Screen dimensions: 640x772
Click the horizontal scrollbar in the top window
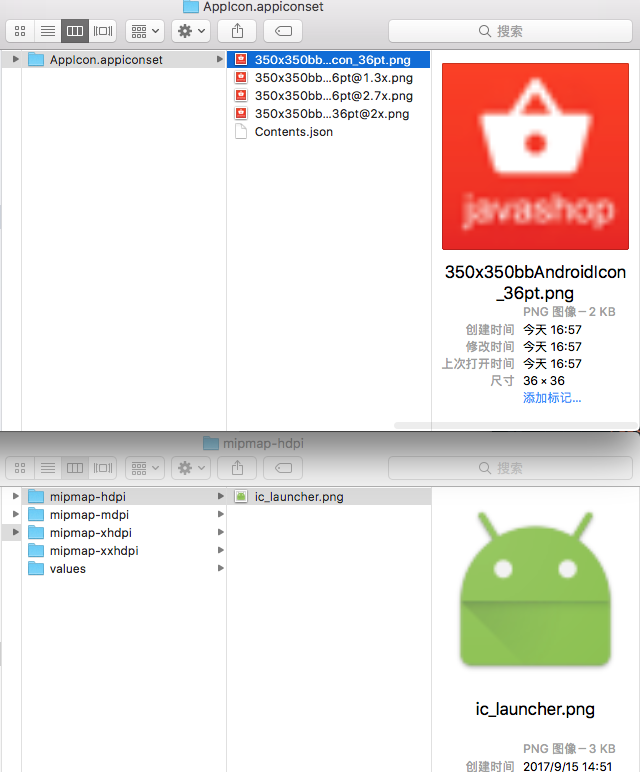tap(515, 425)
